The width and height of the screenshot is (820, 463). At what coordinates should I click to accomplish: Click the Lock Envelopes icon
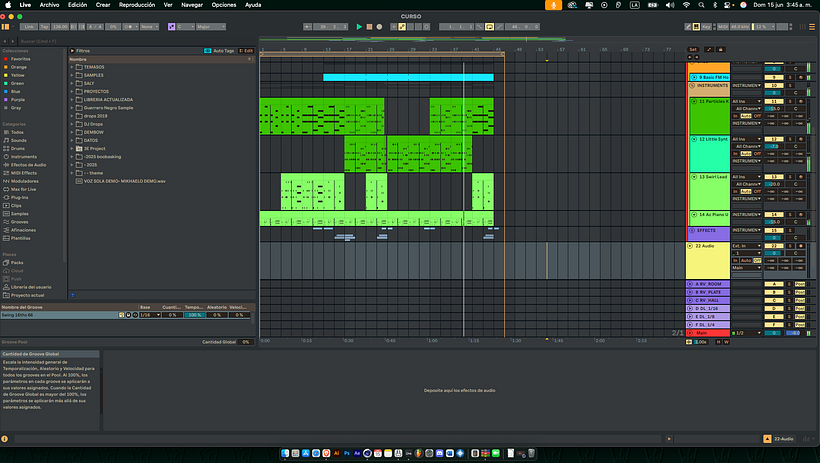coord(721,49)
